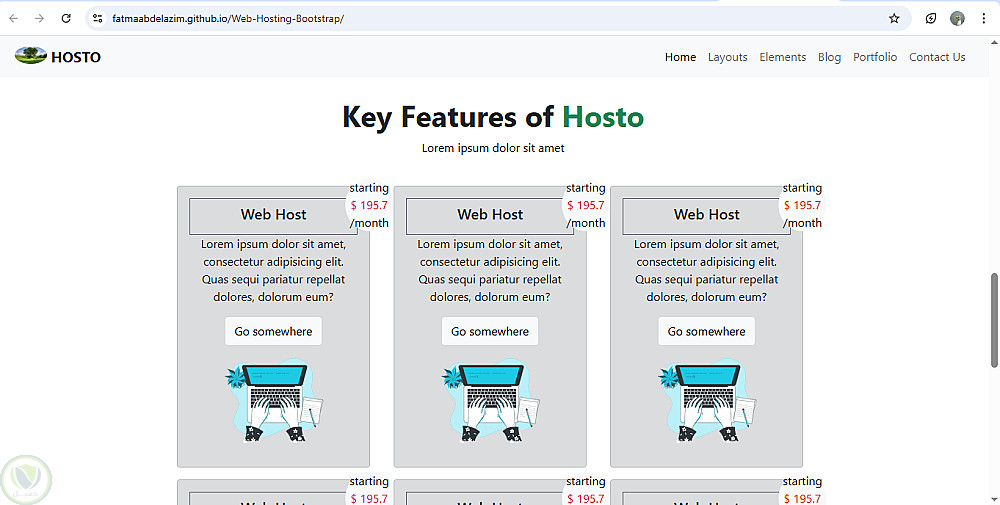This screenshot has height=505, width=1000.
Task: Click Go somewhere in third card
Action: click(x=707, y=332)
